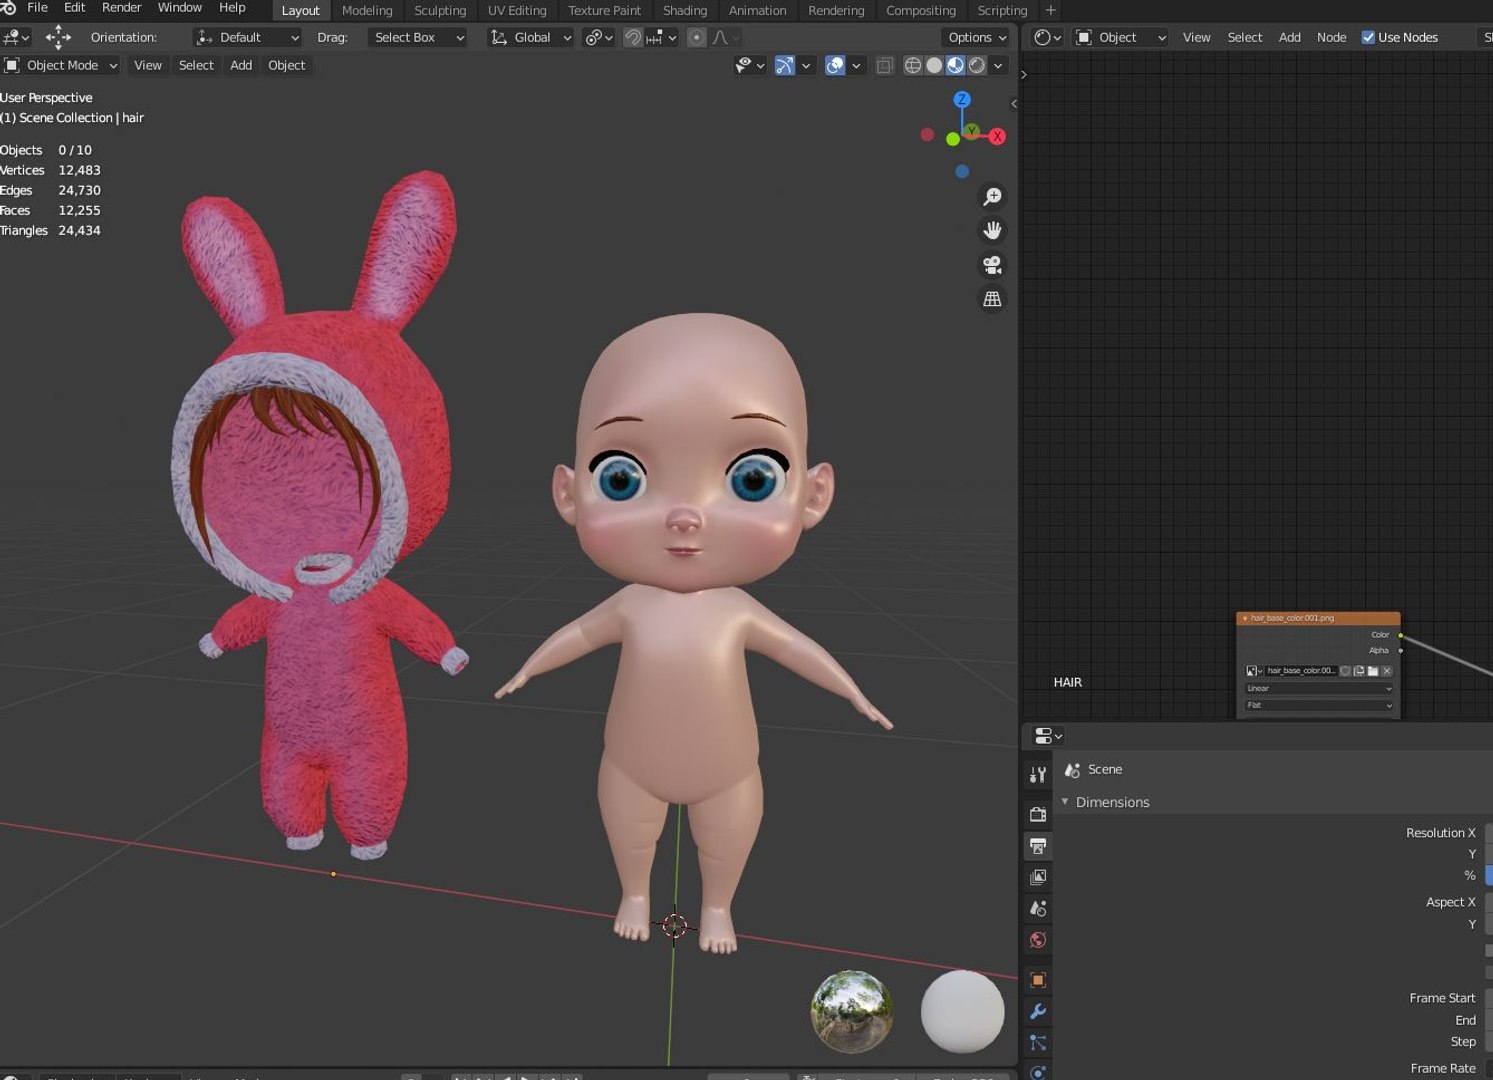Toggle X-ray view
Screen dimensions: 1493x1080
[x=885, y=65]
